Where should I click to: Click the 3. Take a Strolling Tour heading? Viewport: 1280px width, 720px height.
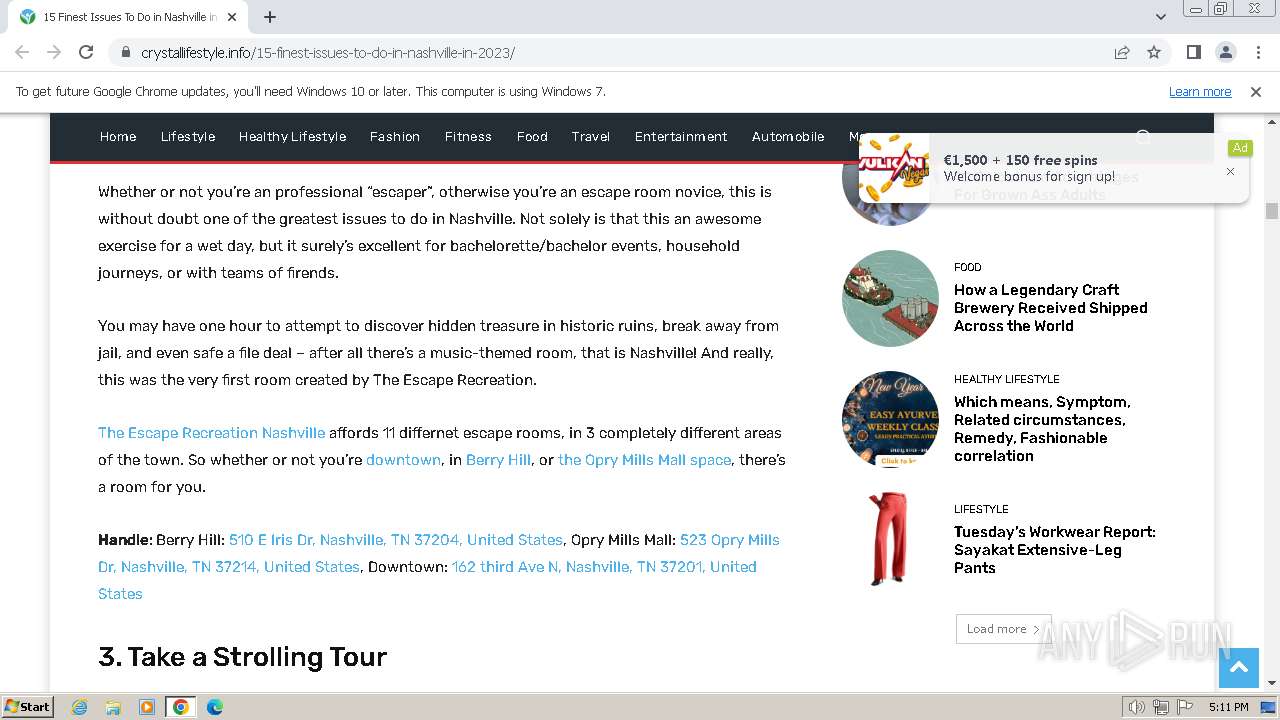242,657
